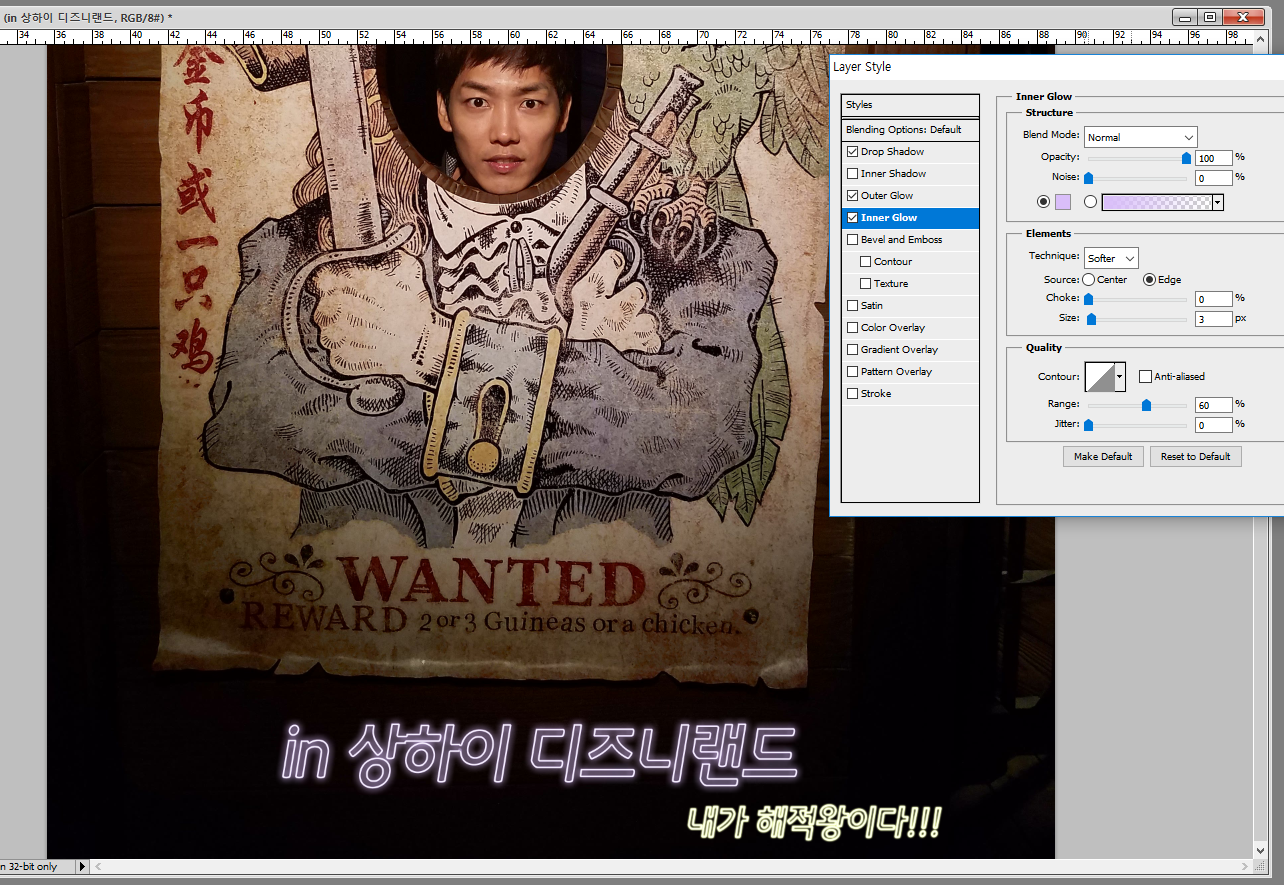
Task: Open the status bar info arrow menu
Action: [82, 866]
